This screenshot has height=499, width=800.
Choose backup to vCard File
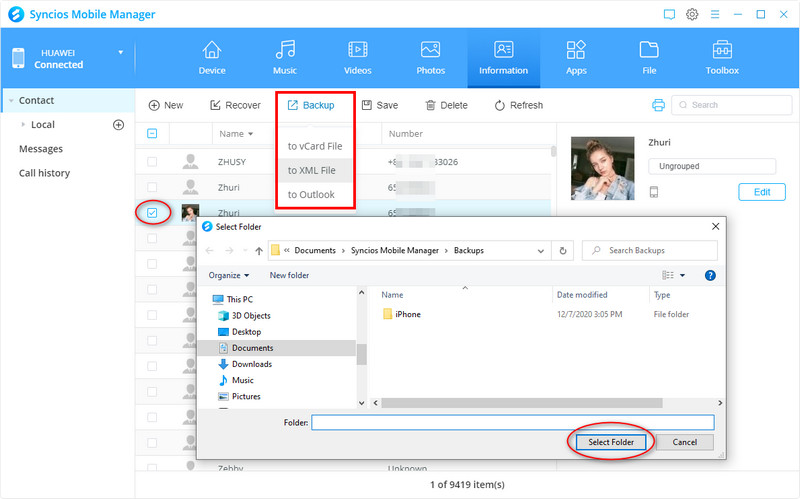315,146
